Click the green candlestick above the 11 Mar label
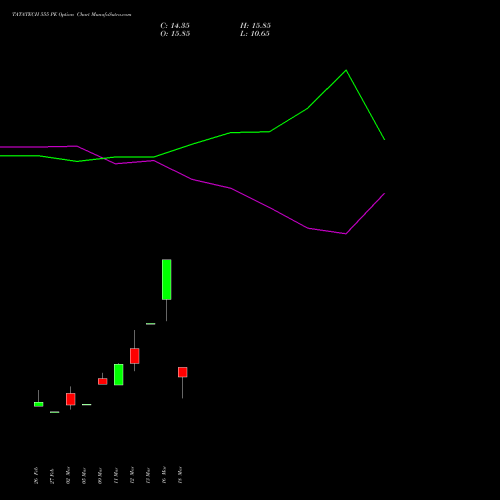The width and height of the screenshot is (500, 500). click(119, 374)
